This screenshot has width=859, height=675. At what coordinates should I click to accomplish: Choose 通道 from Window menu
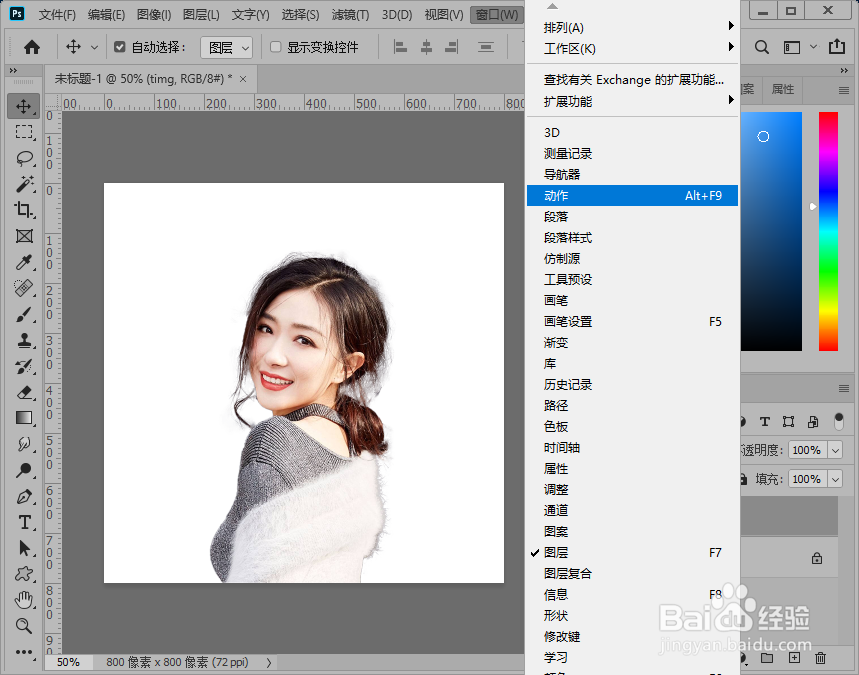[633, 510]
